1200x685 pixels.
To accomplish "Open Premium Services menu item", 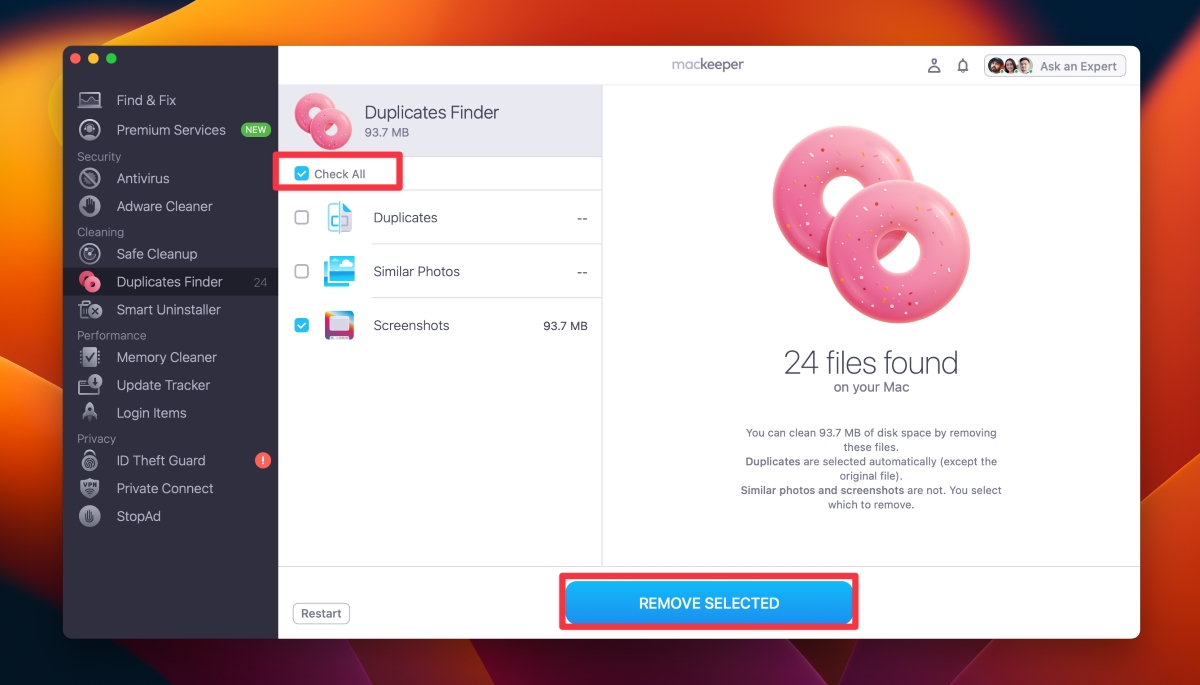I will click(170, 130).
